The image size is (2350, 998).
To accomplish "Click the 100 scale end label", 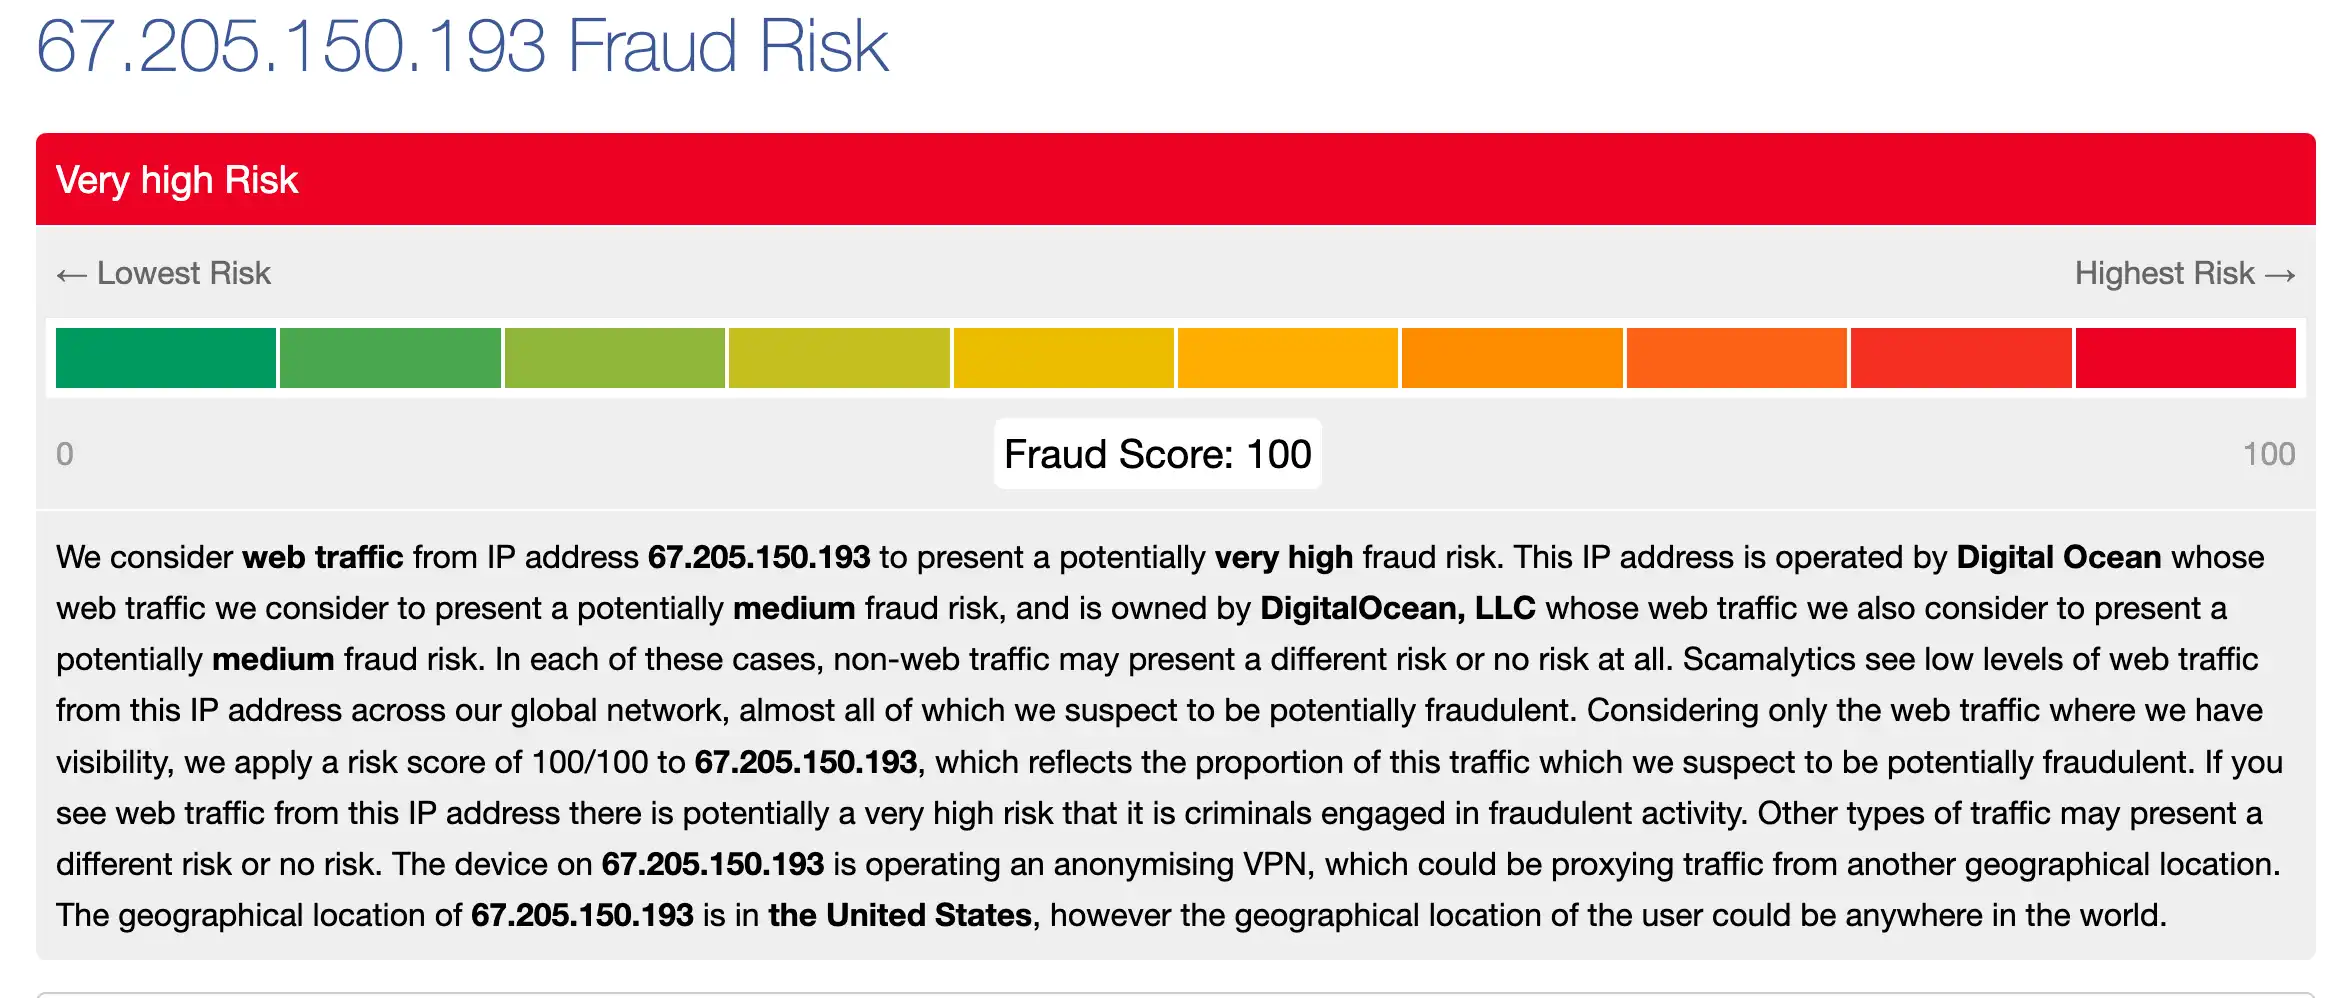I will coord(2269,454).
